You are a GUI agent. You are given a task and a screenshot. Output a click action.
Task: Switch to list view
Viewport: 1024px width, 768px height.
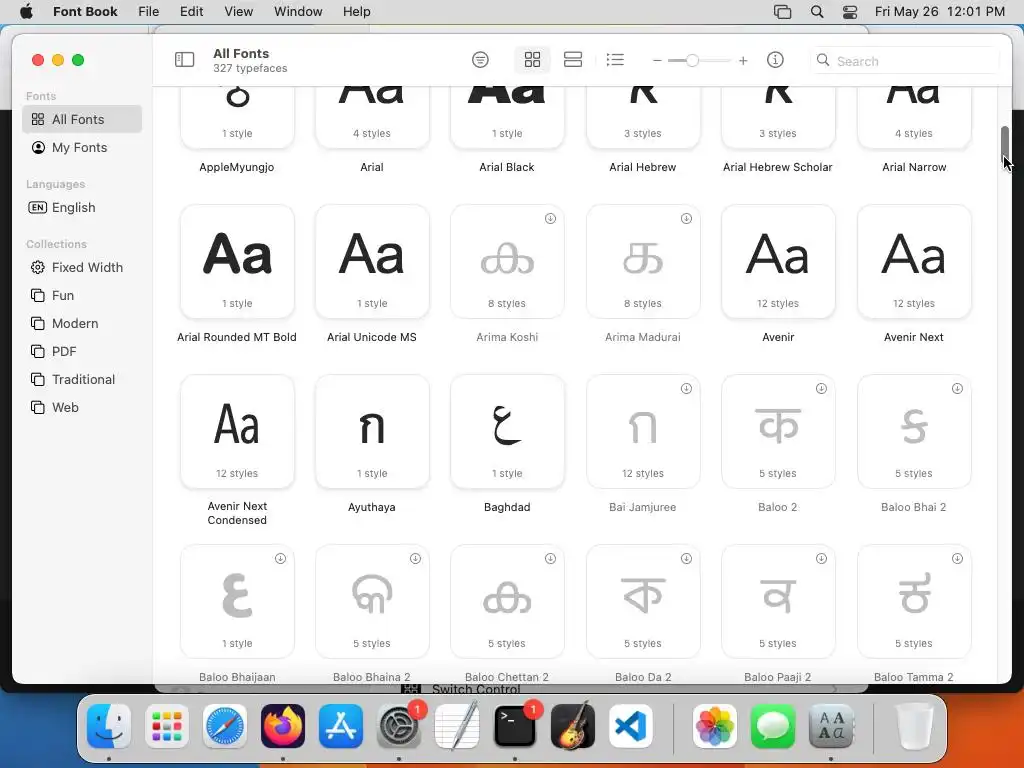coord(615,60)
